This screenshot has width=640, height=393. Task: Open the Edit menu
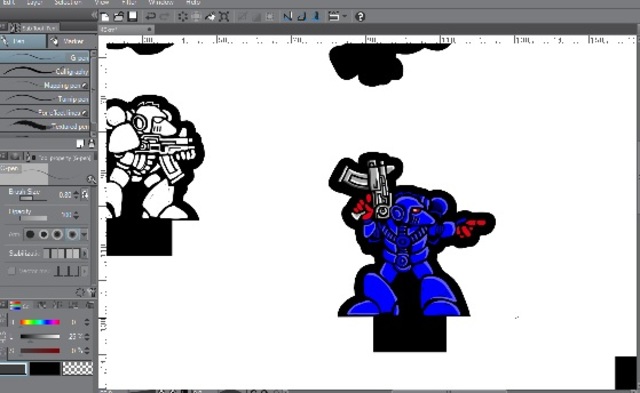tap(8, 2)
